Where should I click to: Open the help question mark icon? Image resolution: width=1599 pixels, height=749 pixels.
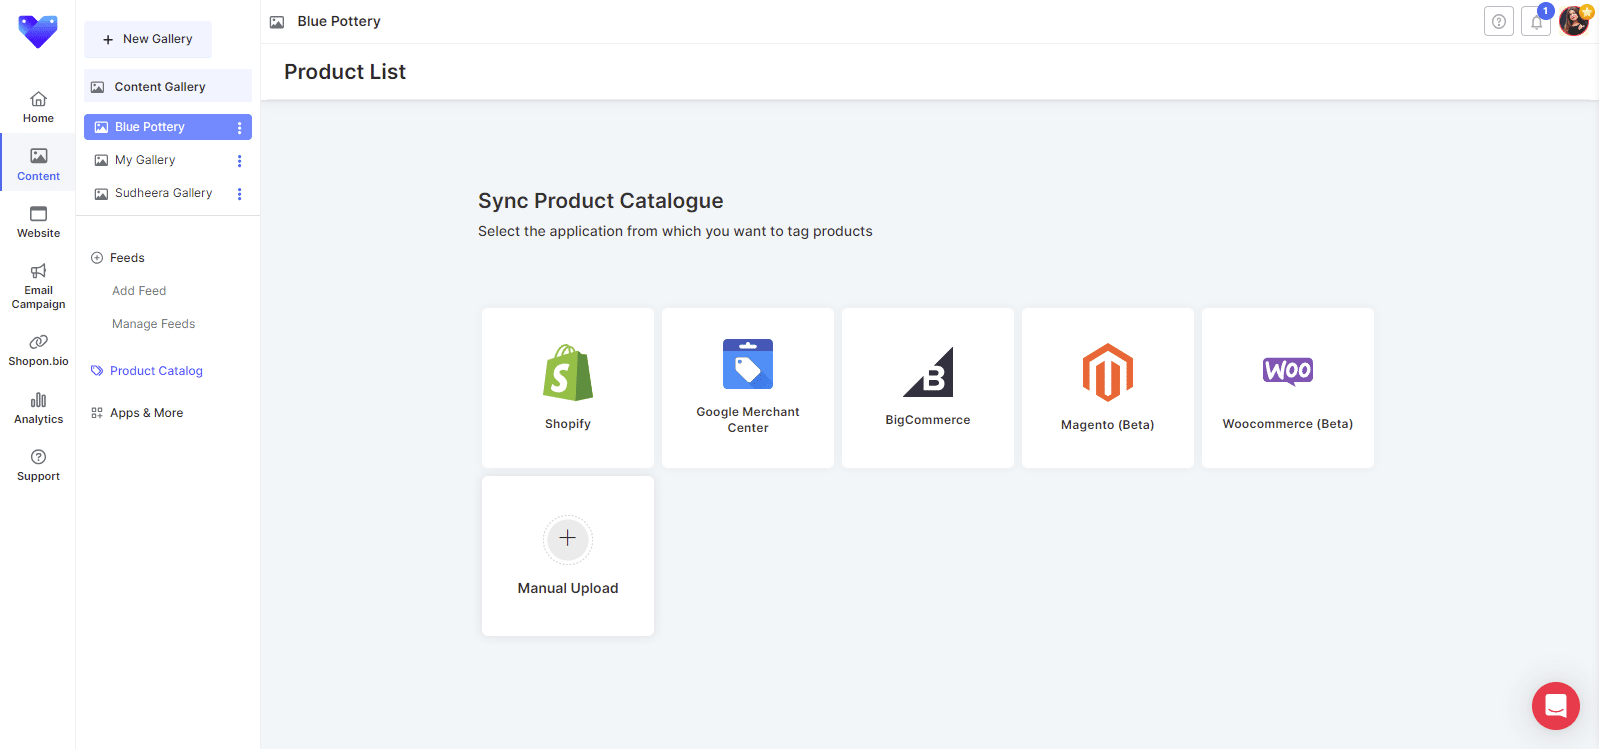(x=1498, y=22)
